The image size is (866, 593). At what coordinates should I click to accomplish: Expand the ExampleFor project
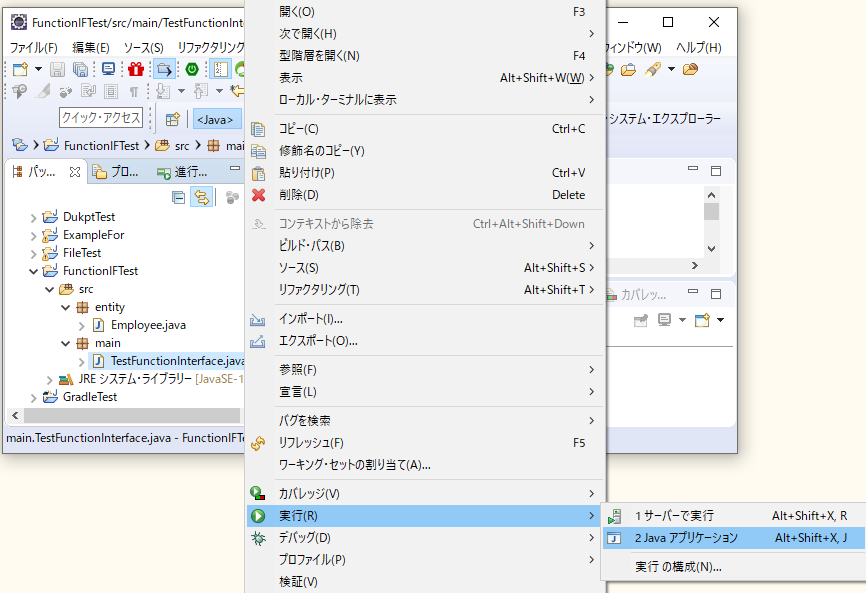(x=33, y=236)
